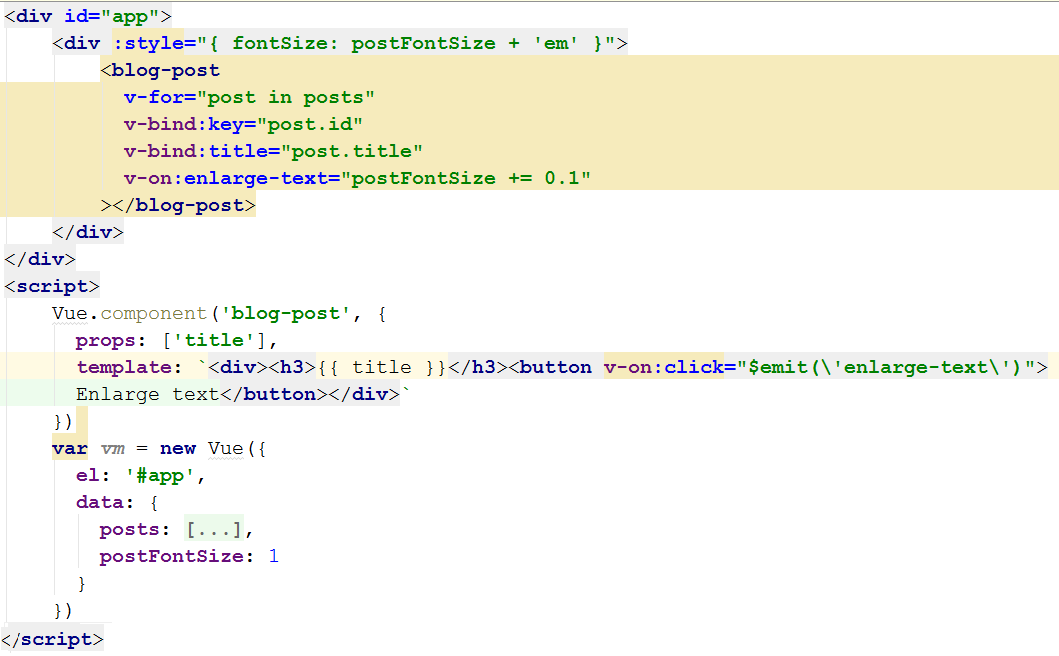The height and width of the screenshot is (656, 1059).
Task: Click the postFontSize: 1 value
Action: (274, 557)
